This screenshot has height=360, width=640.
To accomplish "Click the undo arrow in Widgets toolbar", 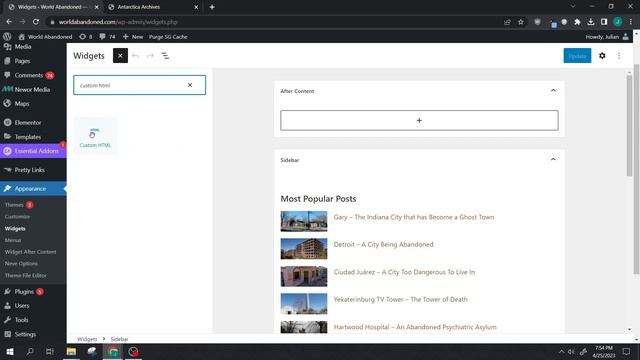I will coord(136,56).
